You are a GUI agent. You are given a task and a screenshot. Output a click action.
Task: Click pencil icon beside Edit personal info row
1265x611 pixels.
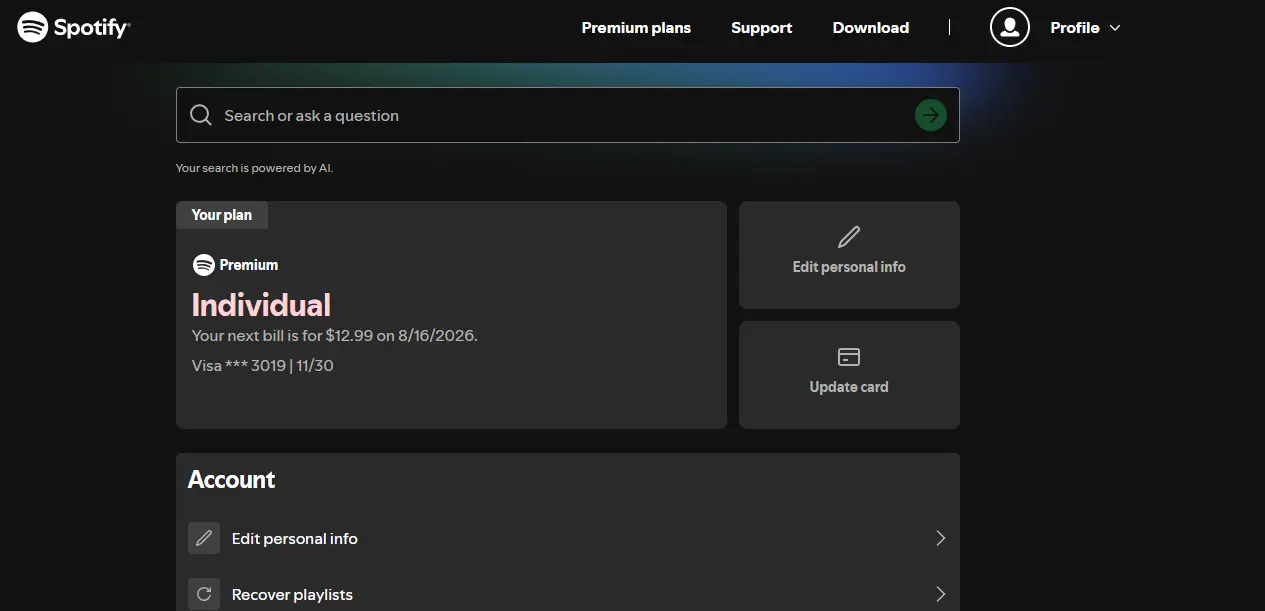(204, 538)
